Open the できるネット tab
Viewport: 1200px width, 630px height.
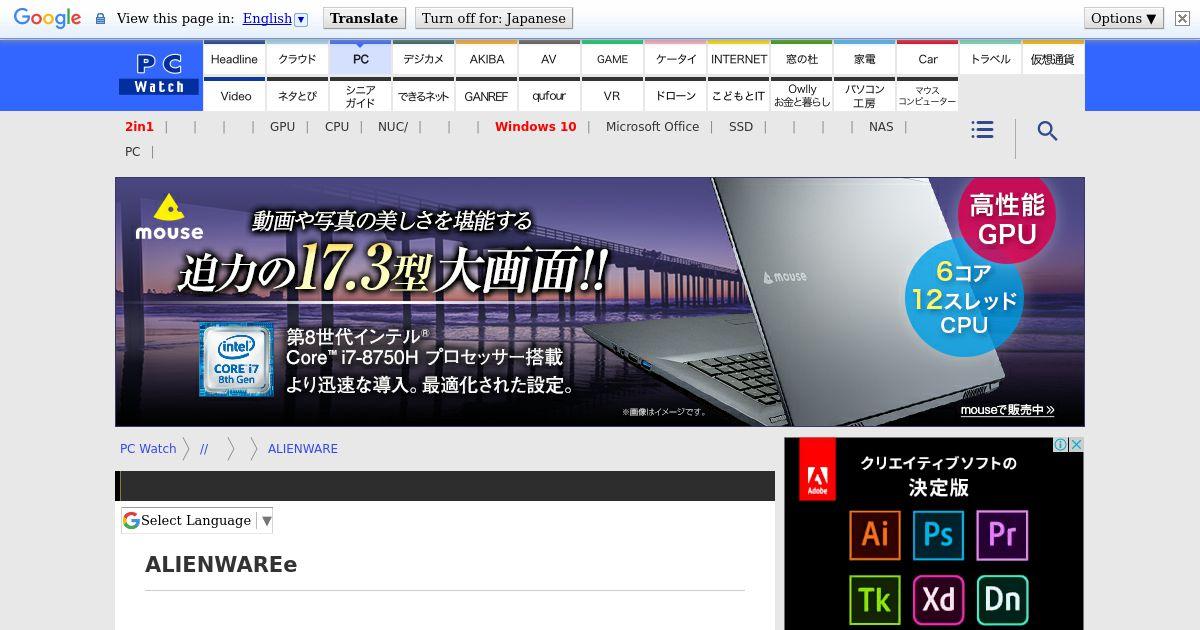423,96
